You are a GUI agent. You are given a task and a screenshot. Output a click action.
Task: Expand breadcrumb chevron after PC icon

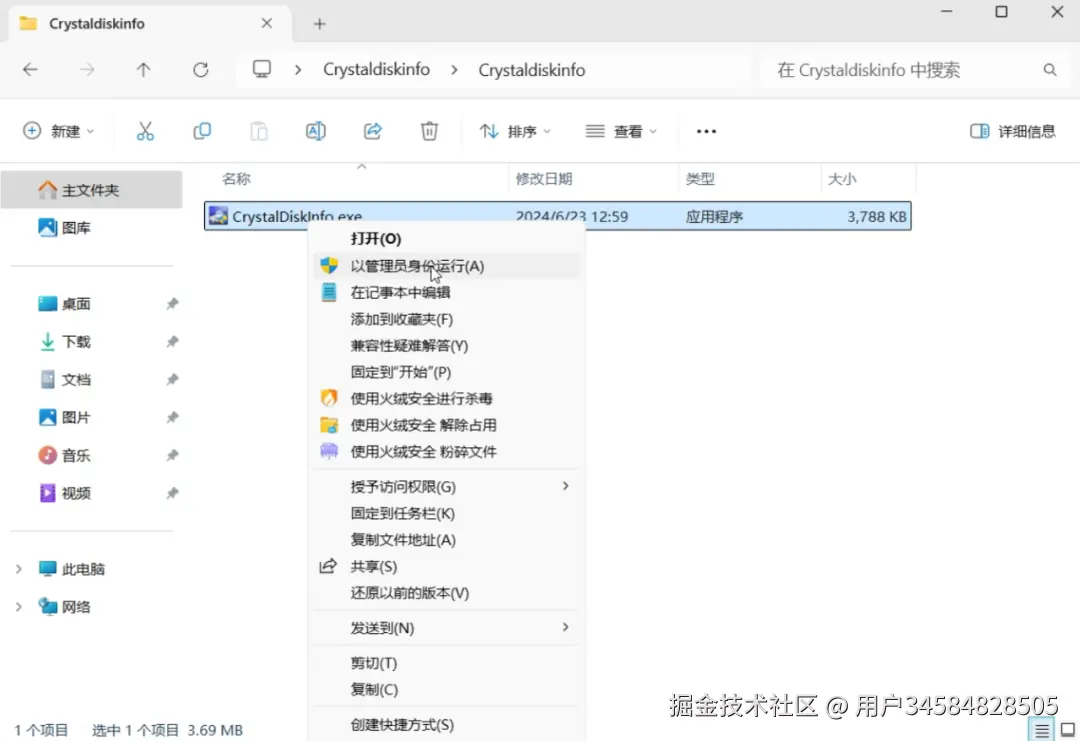pos(298,70)
